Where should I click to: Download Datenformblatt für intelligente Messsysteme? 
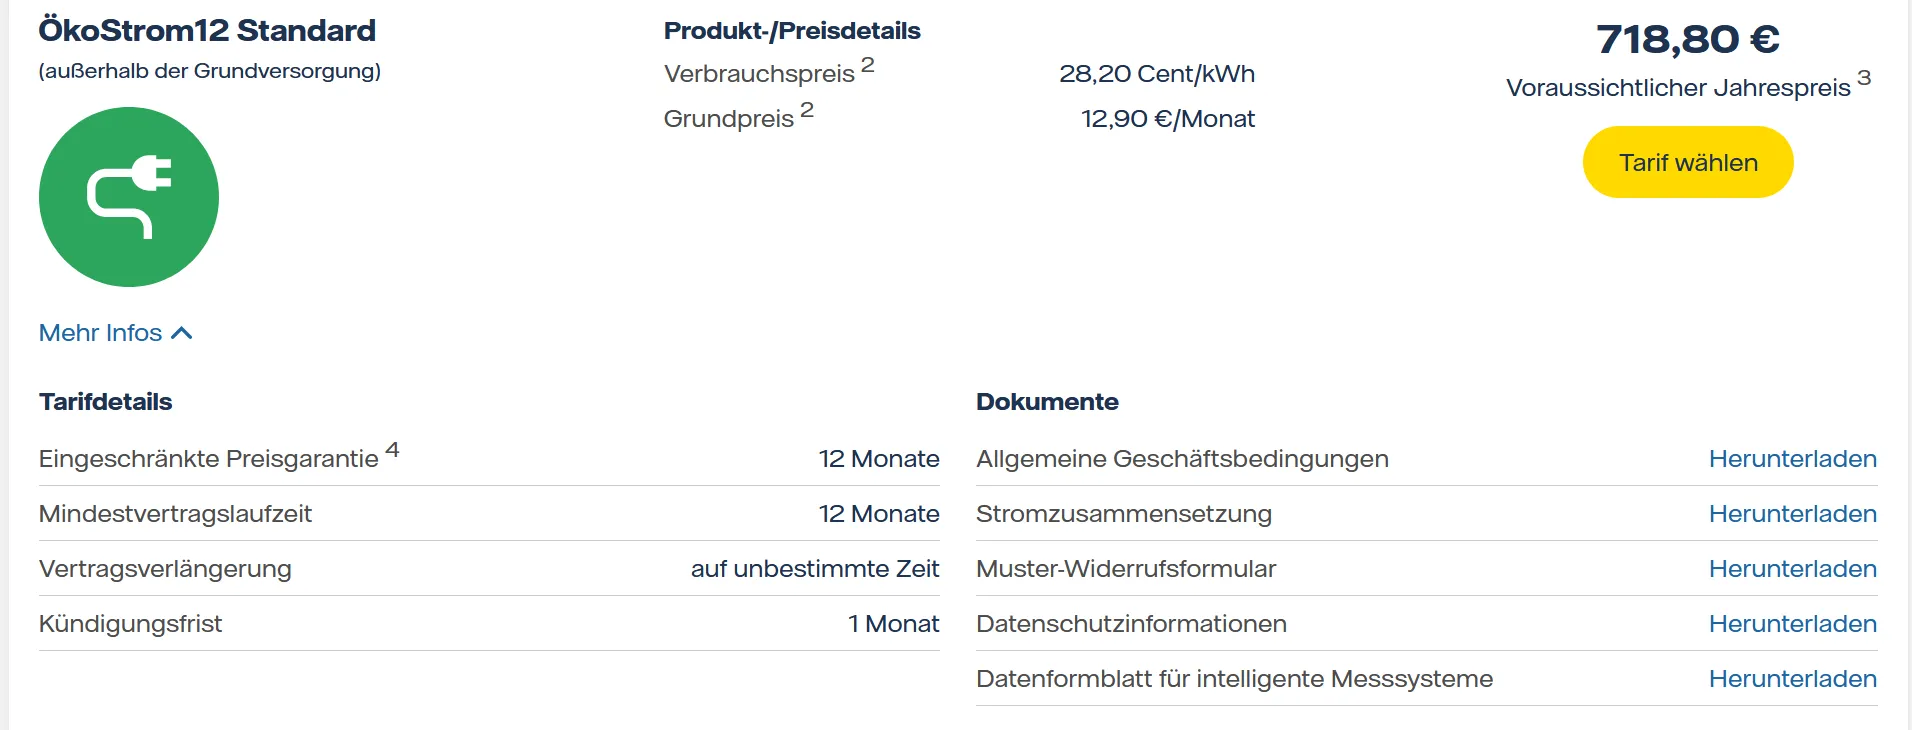[x=1792, y=679]
